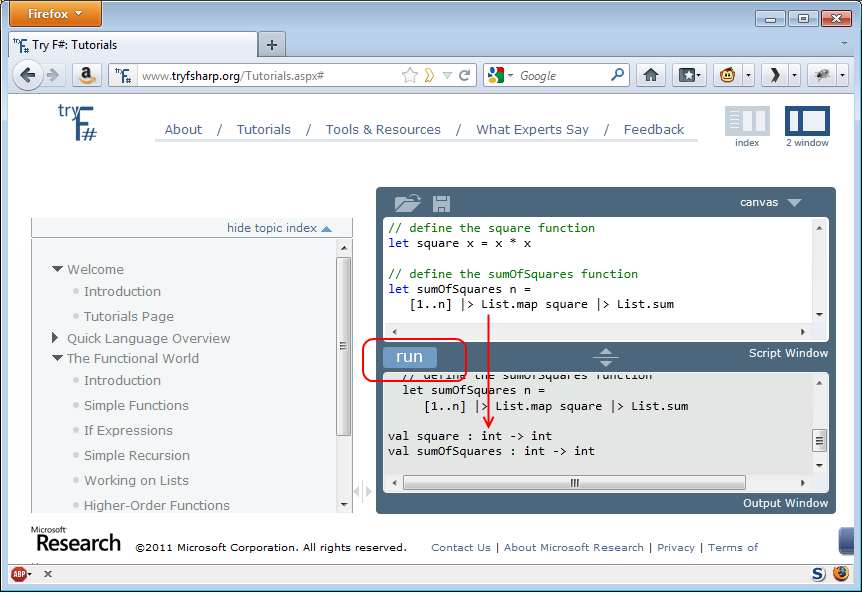
Task: Open the Tutorials navigation menu item
Action: (x=263, y=129)
